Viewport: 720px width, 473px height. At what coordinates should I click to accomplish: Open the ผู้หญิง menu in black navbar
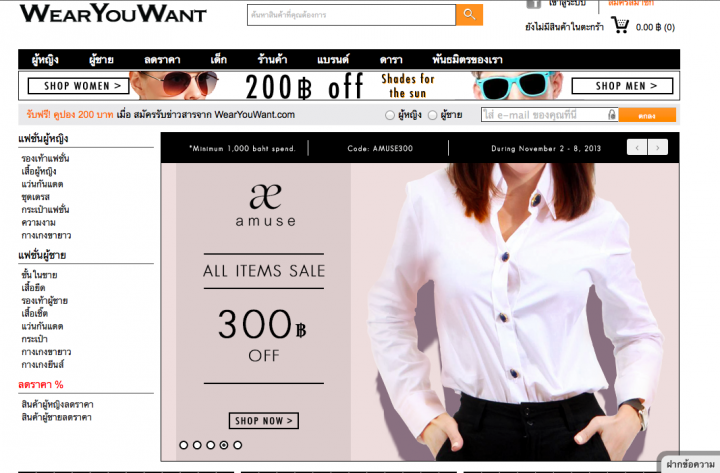point(45,60)
